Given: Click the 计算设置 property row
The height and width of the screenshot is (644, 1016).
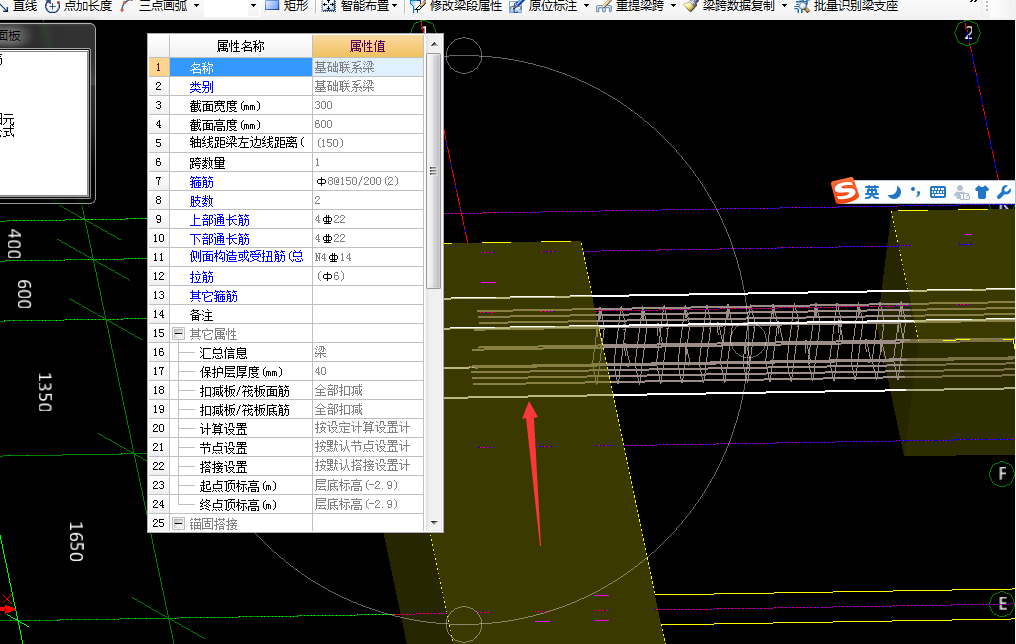Looking at the screenshot, I should (286, 428).
